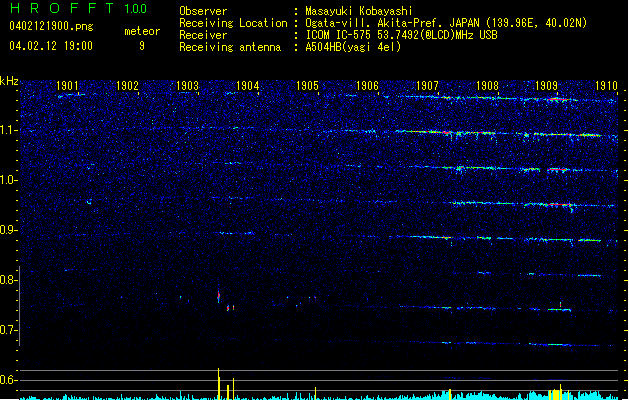Click the 0.8 kHz frequency axis label
The image size is (629, 400).
8,280
